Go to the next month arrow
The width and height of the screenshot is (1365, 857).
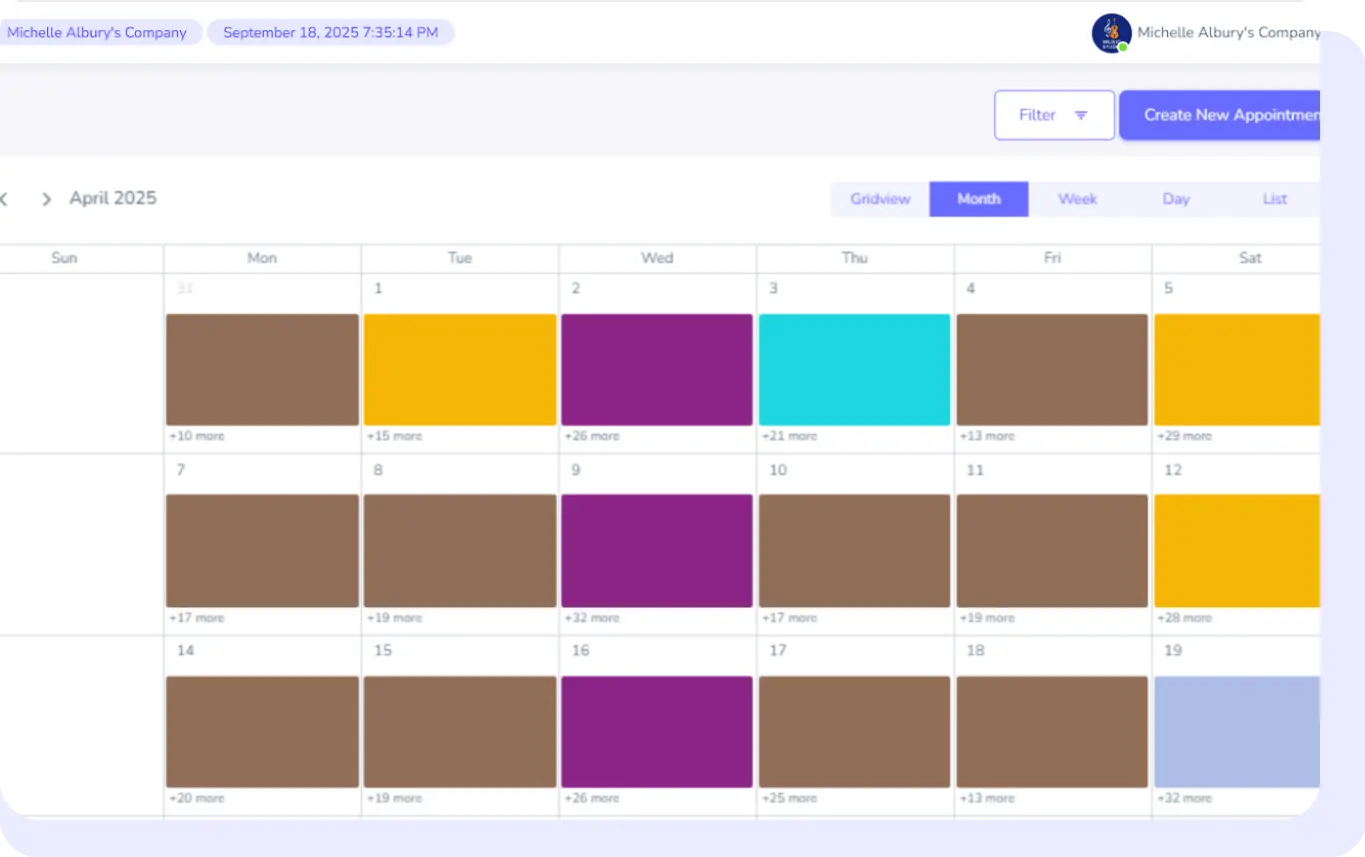pos(46,199)
